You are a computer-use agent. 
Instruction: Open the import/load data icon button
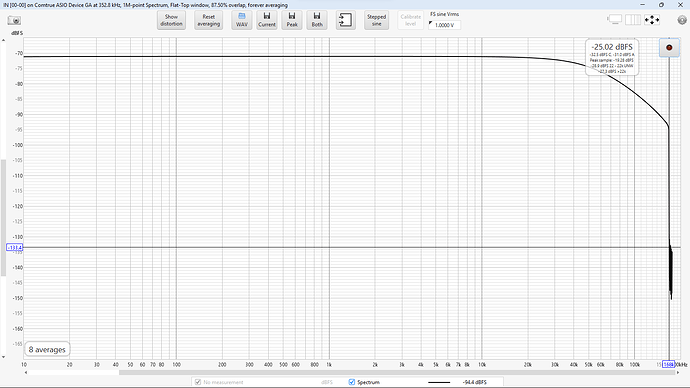(x=345, y=20)
